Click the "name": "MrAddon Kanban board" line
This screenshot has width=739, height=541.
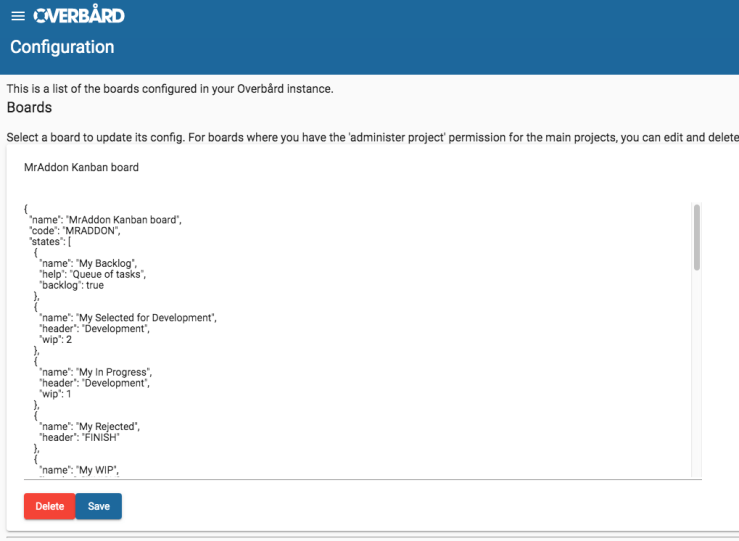[108, 220]
